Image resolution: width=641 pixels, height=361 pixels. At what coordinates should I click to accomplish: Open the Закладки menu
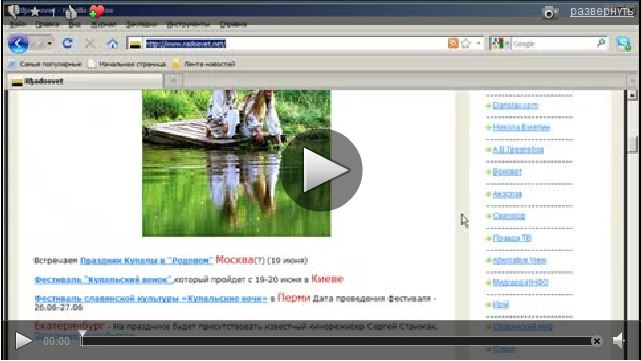coord(141,25)
